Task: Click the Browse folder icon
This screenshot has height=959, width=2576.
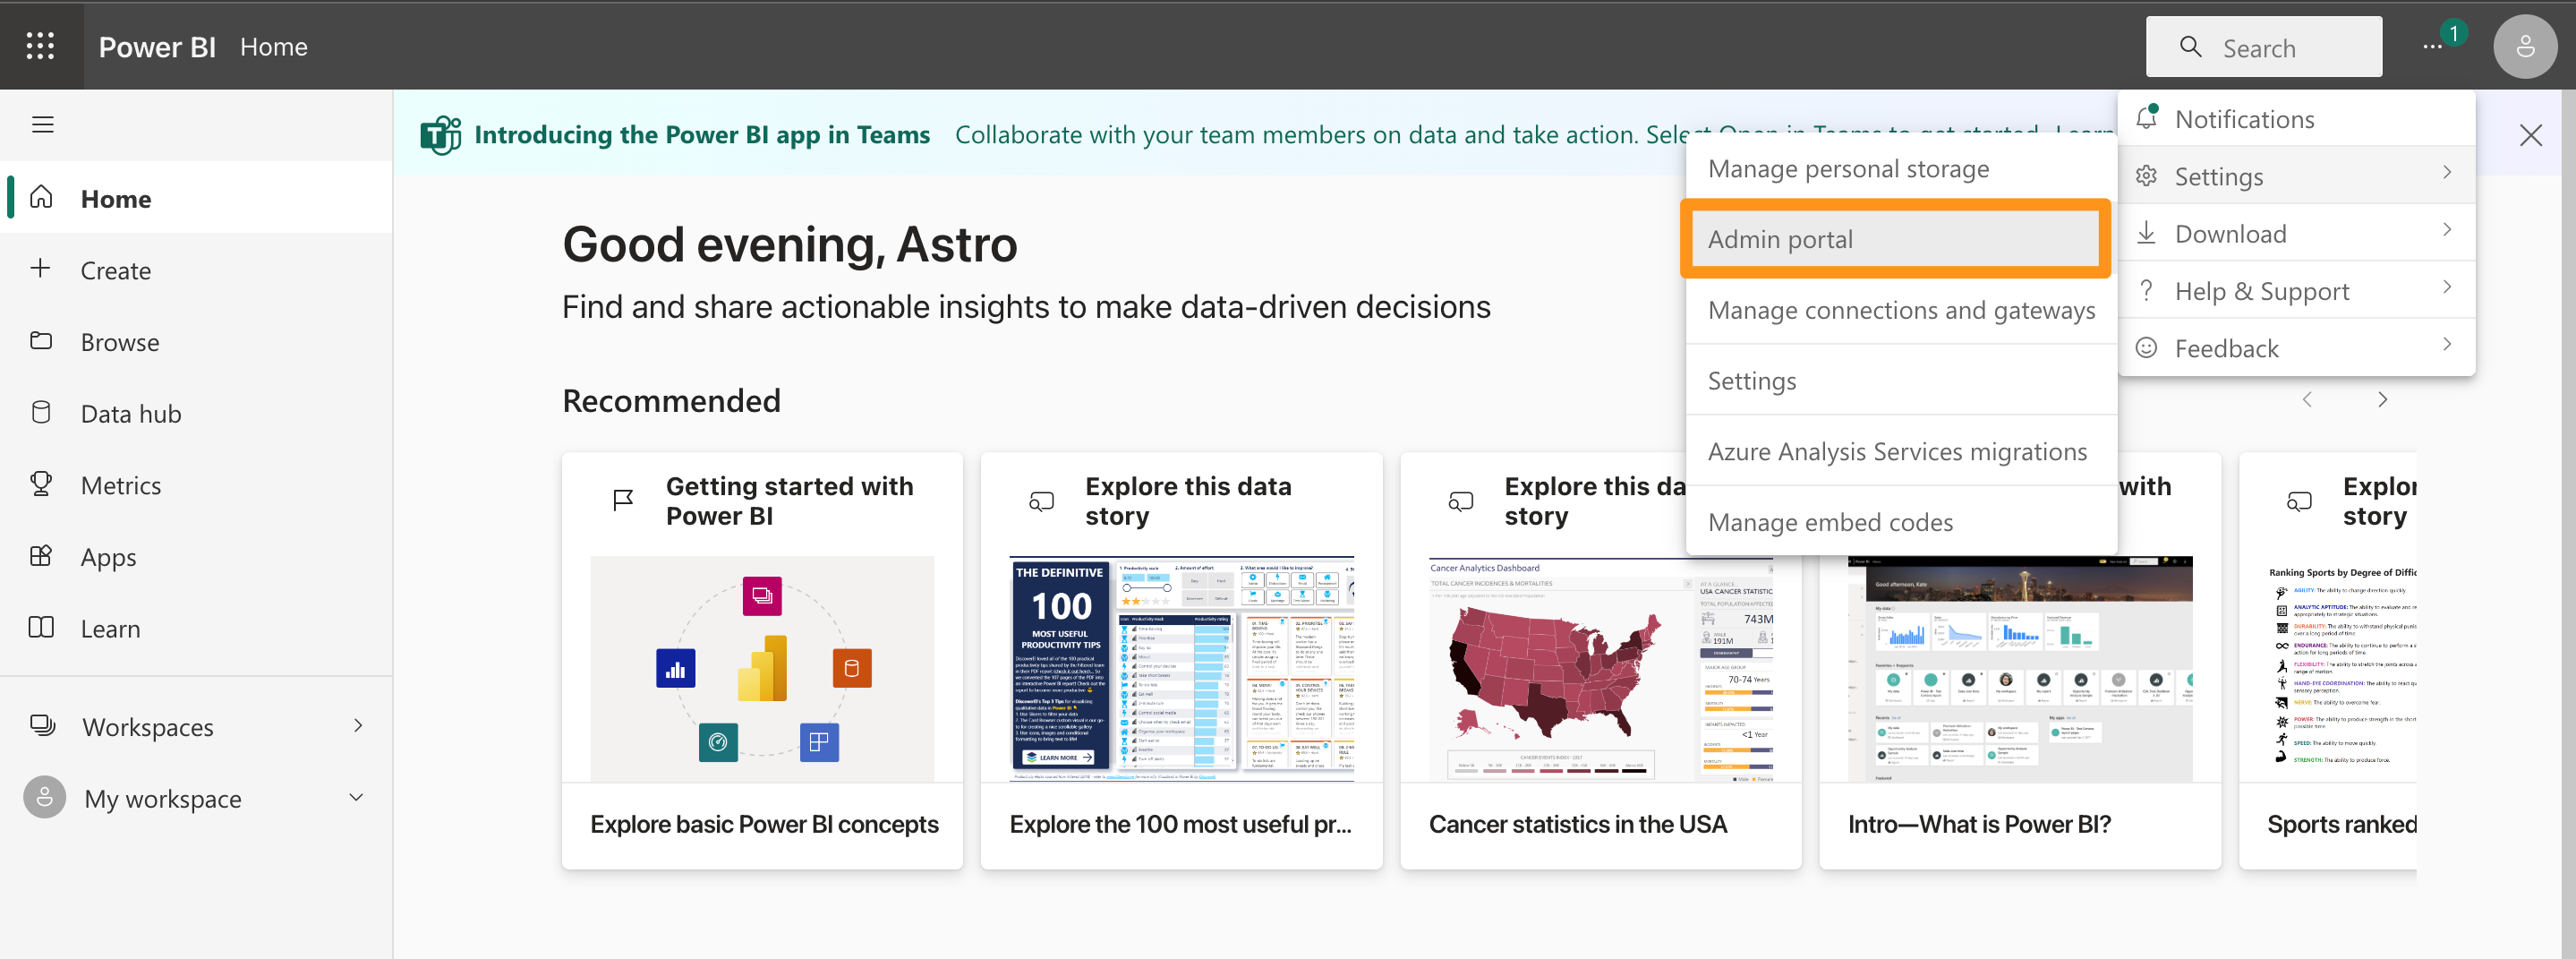Action: click(x=41, y=341)
